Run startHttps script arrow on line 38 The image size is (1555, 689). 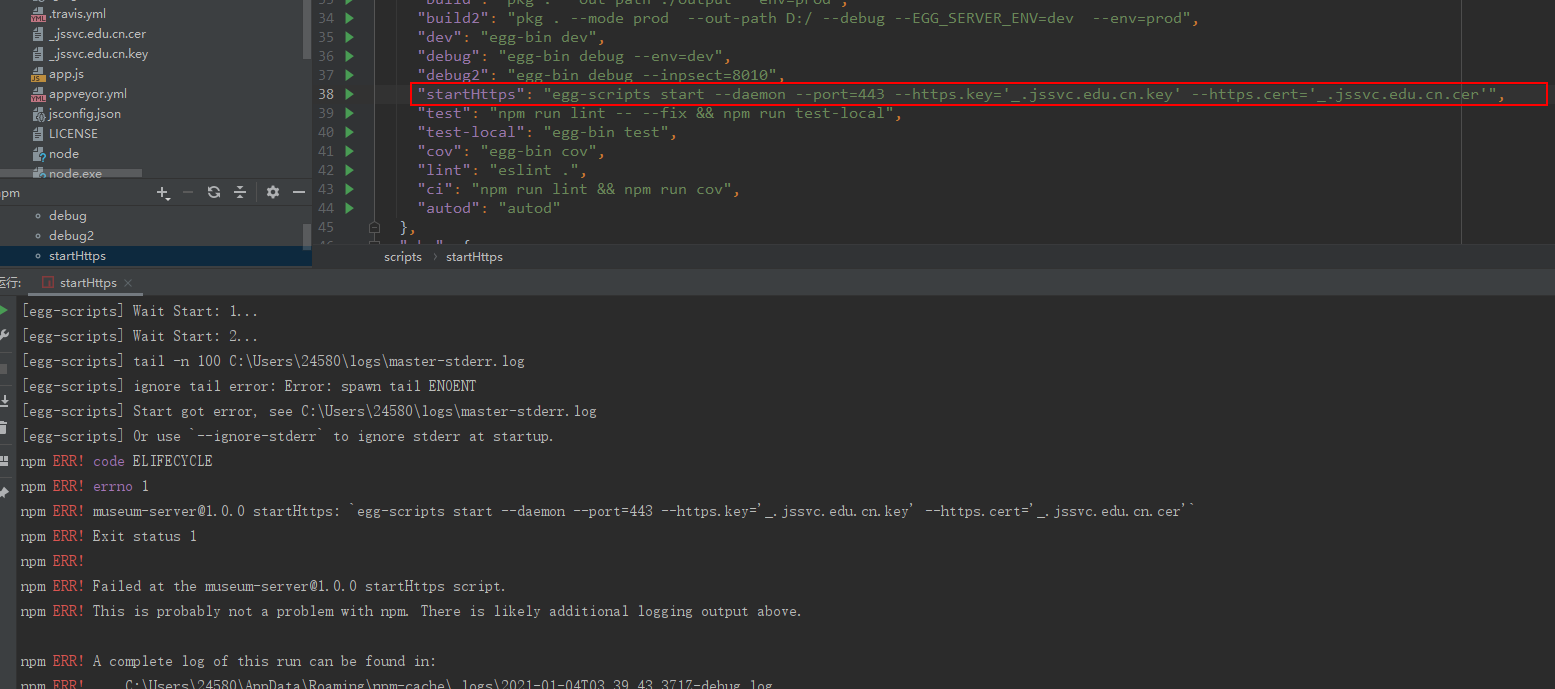coord(349,94)
